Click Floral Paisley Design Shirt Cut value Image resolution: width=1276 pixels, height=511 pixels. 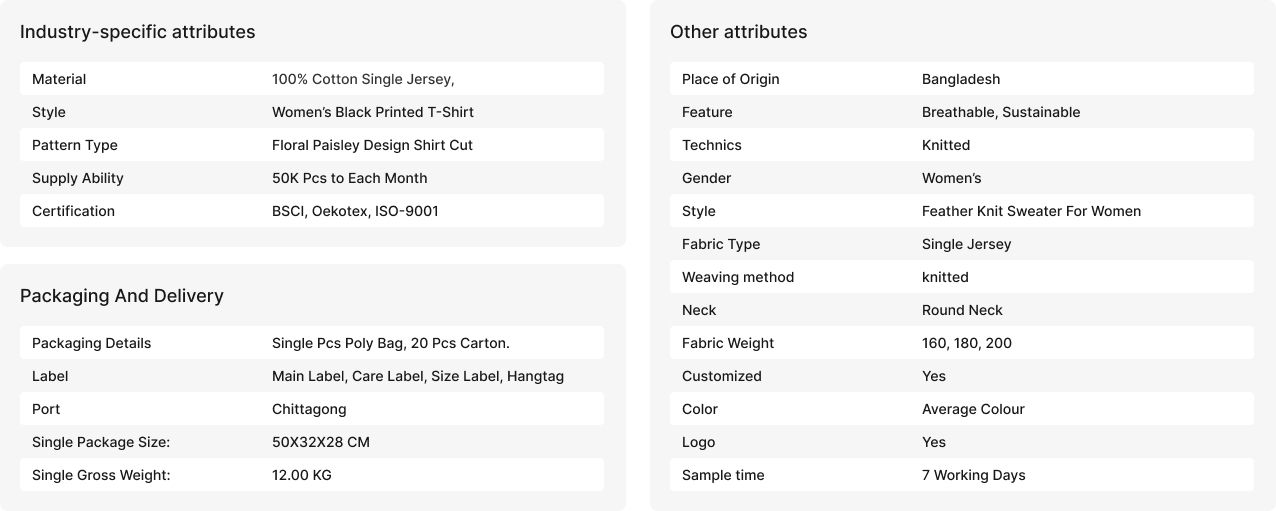[x=372, y=145]
